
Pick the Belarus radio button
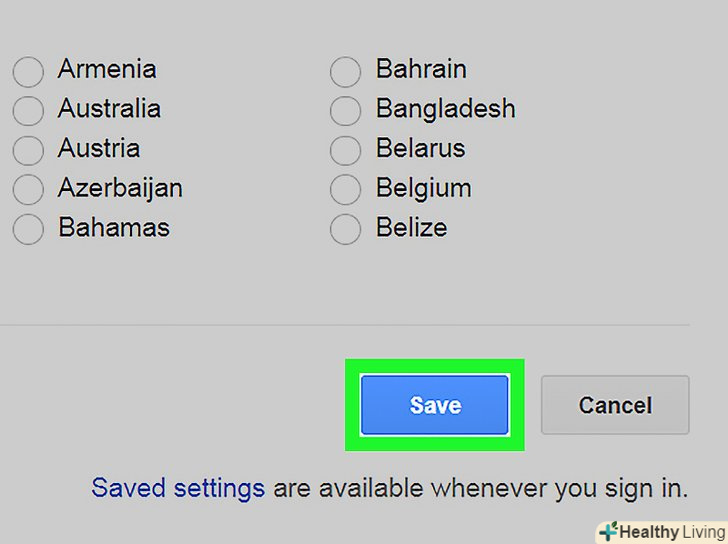[x=345, y=150]
